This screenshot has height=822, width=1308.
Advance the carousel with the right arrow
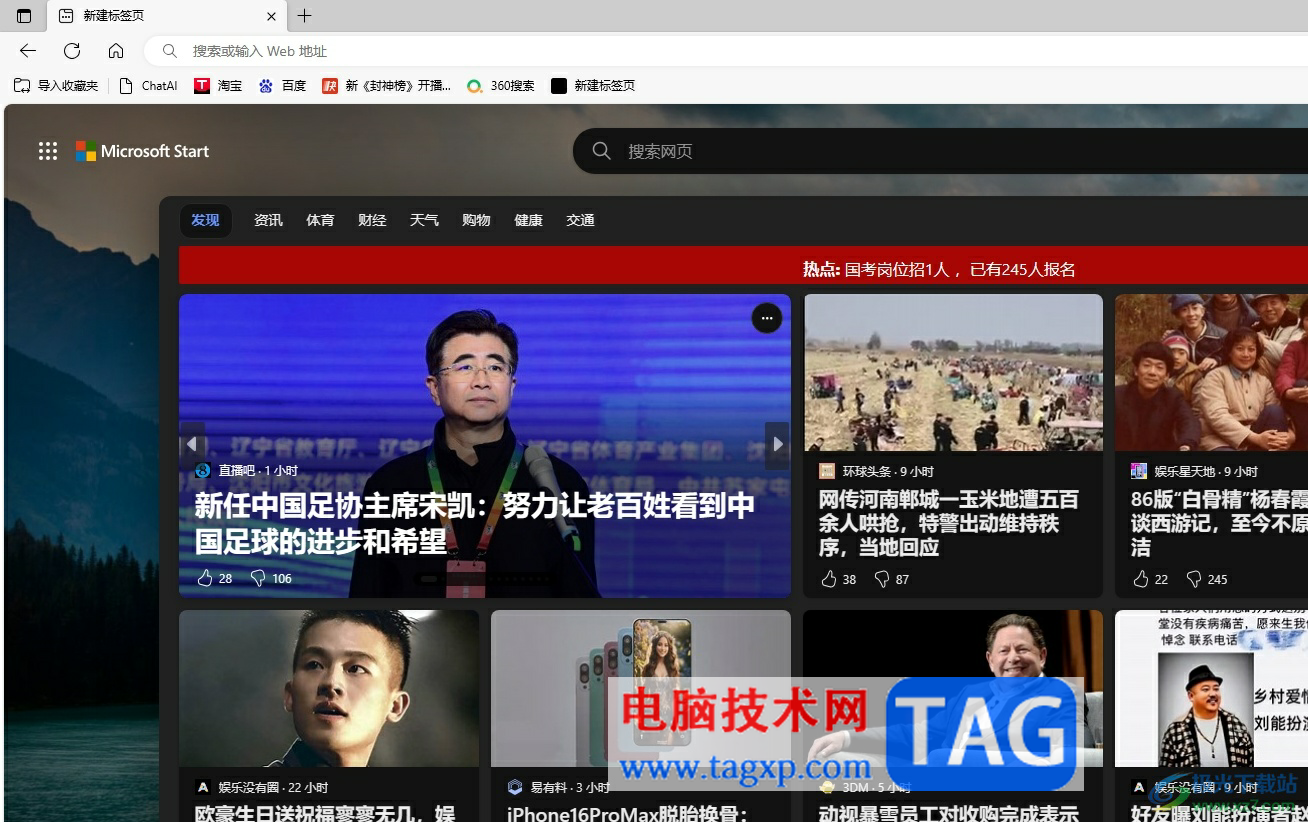[777, 443]
